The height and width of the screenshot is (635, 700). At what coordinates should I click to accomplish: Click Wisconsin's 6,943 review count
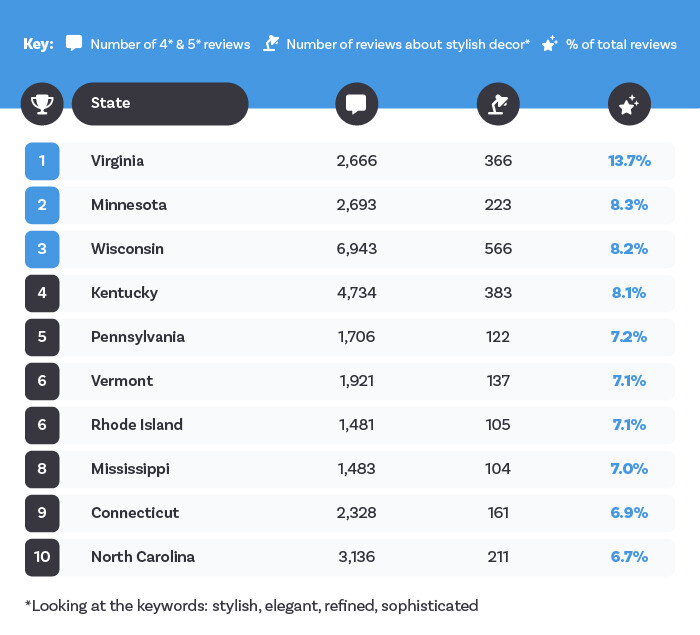point(357,249)
